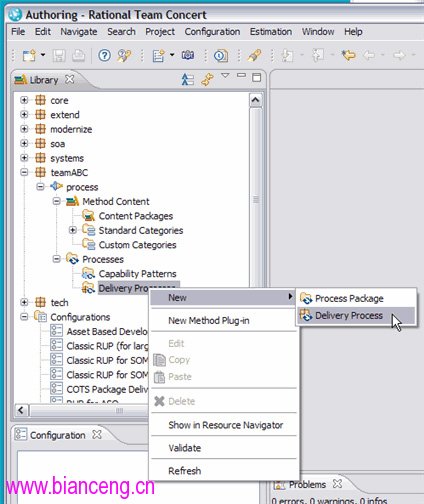This screenshot has height=504, width=424.
Task: Select Classic RUP (for large) configuration
Action: tap(107, 346)
